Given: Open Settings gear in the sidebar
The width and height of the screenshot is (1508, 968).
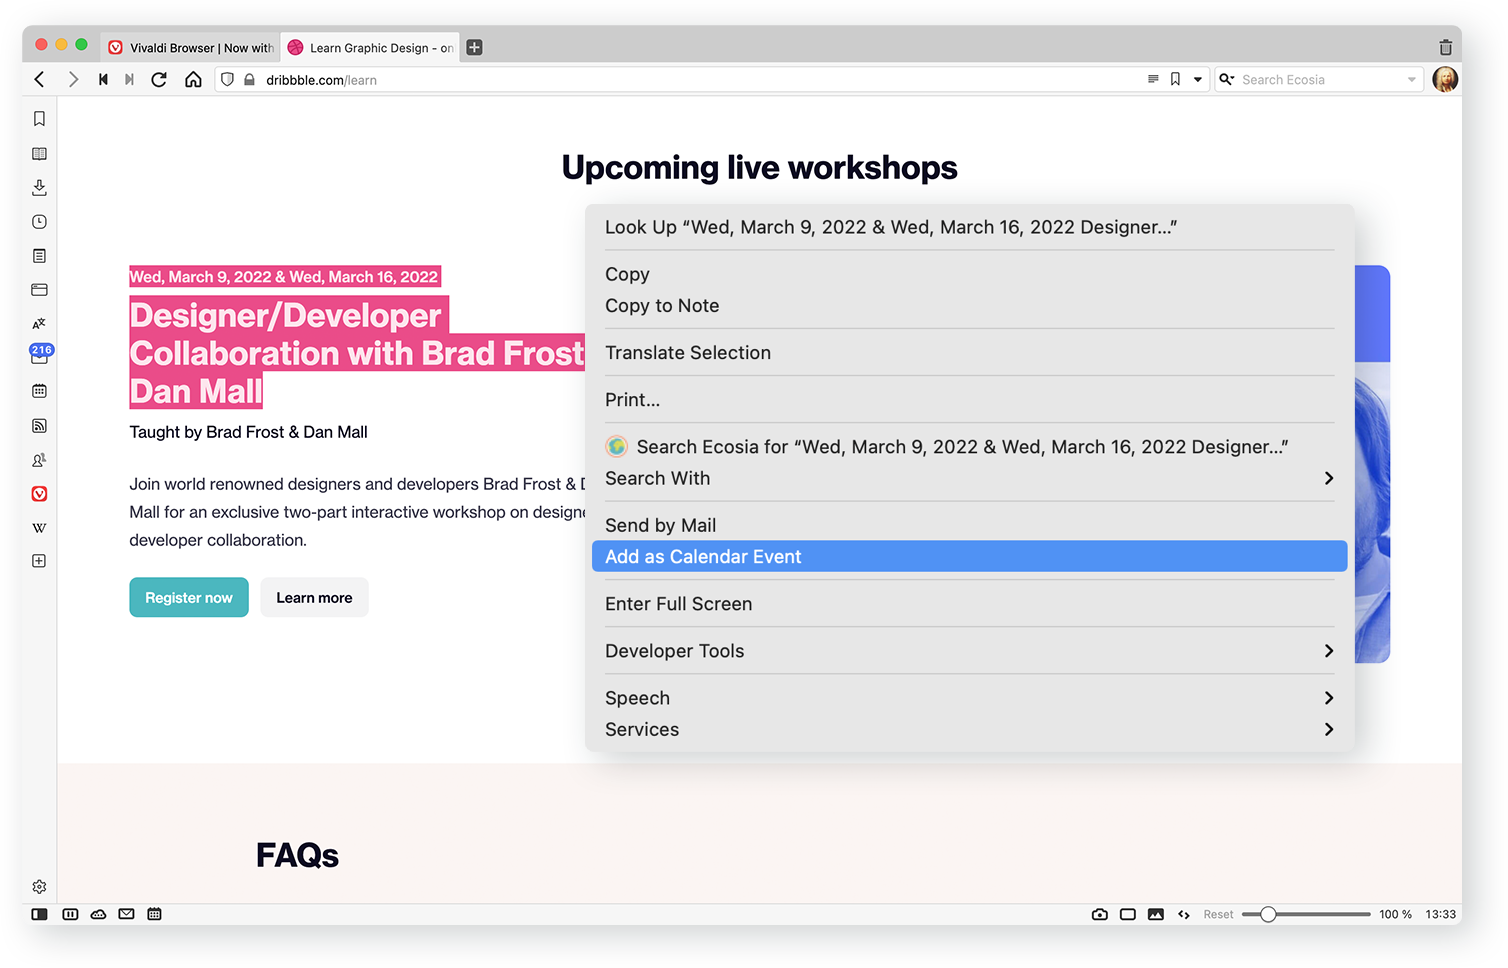Looking at the screenshot, I should pos(39,887).
